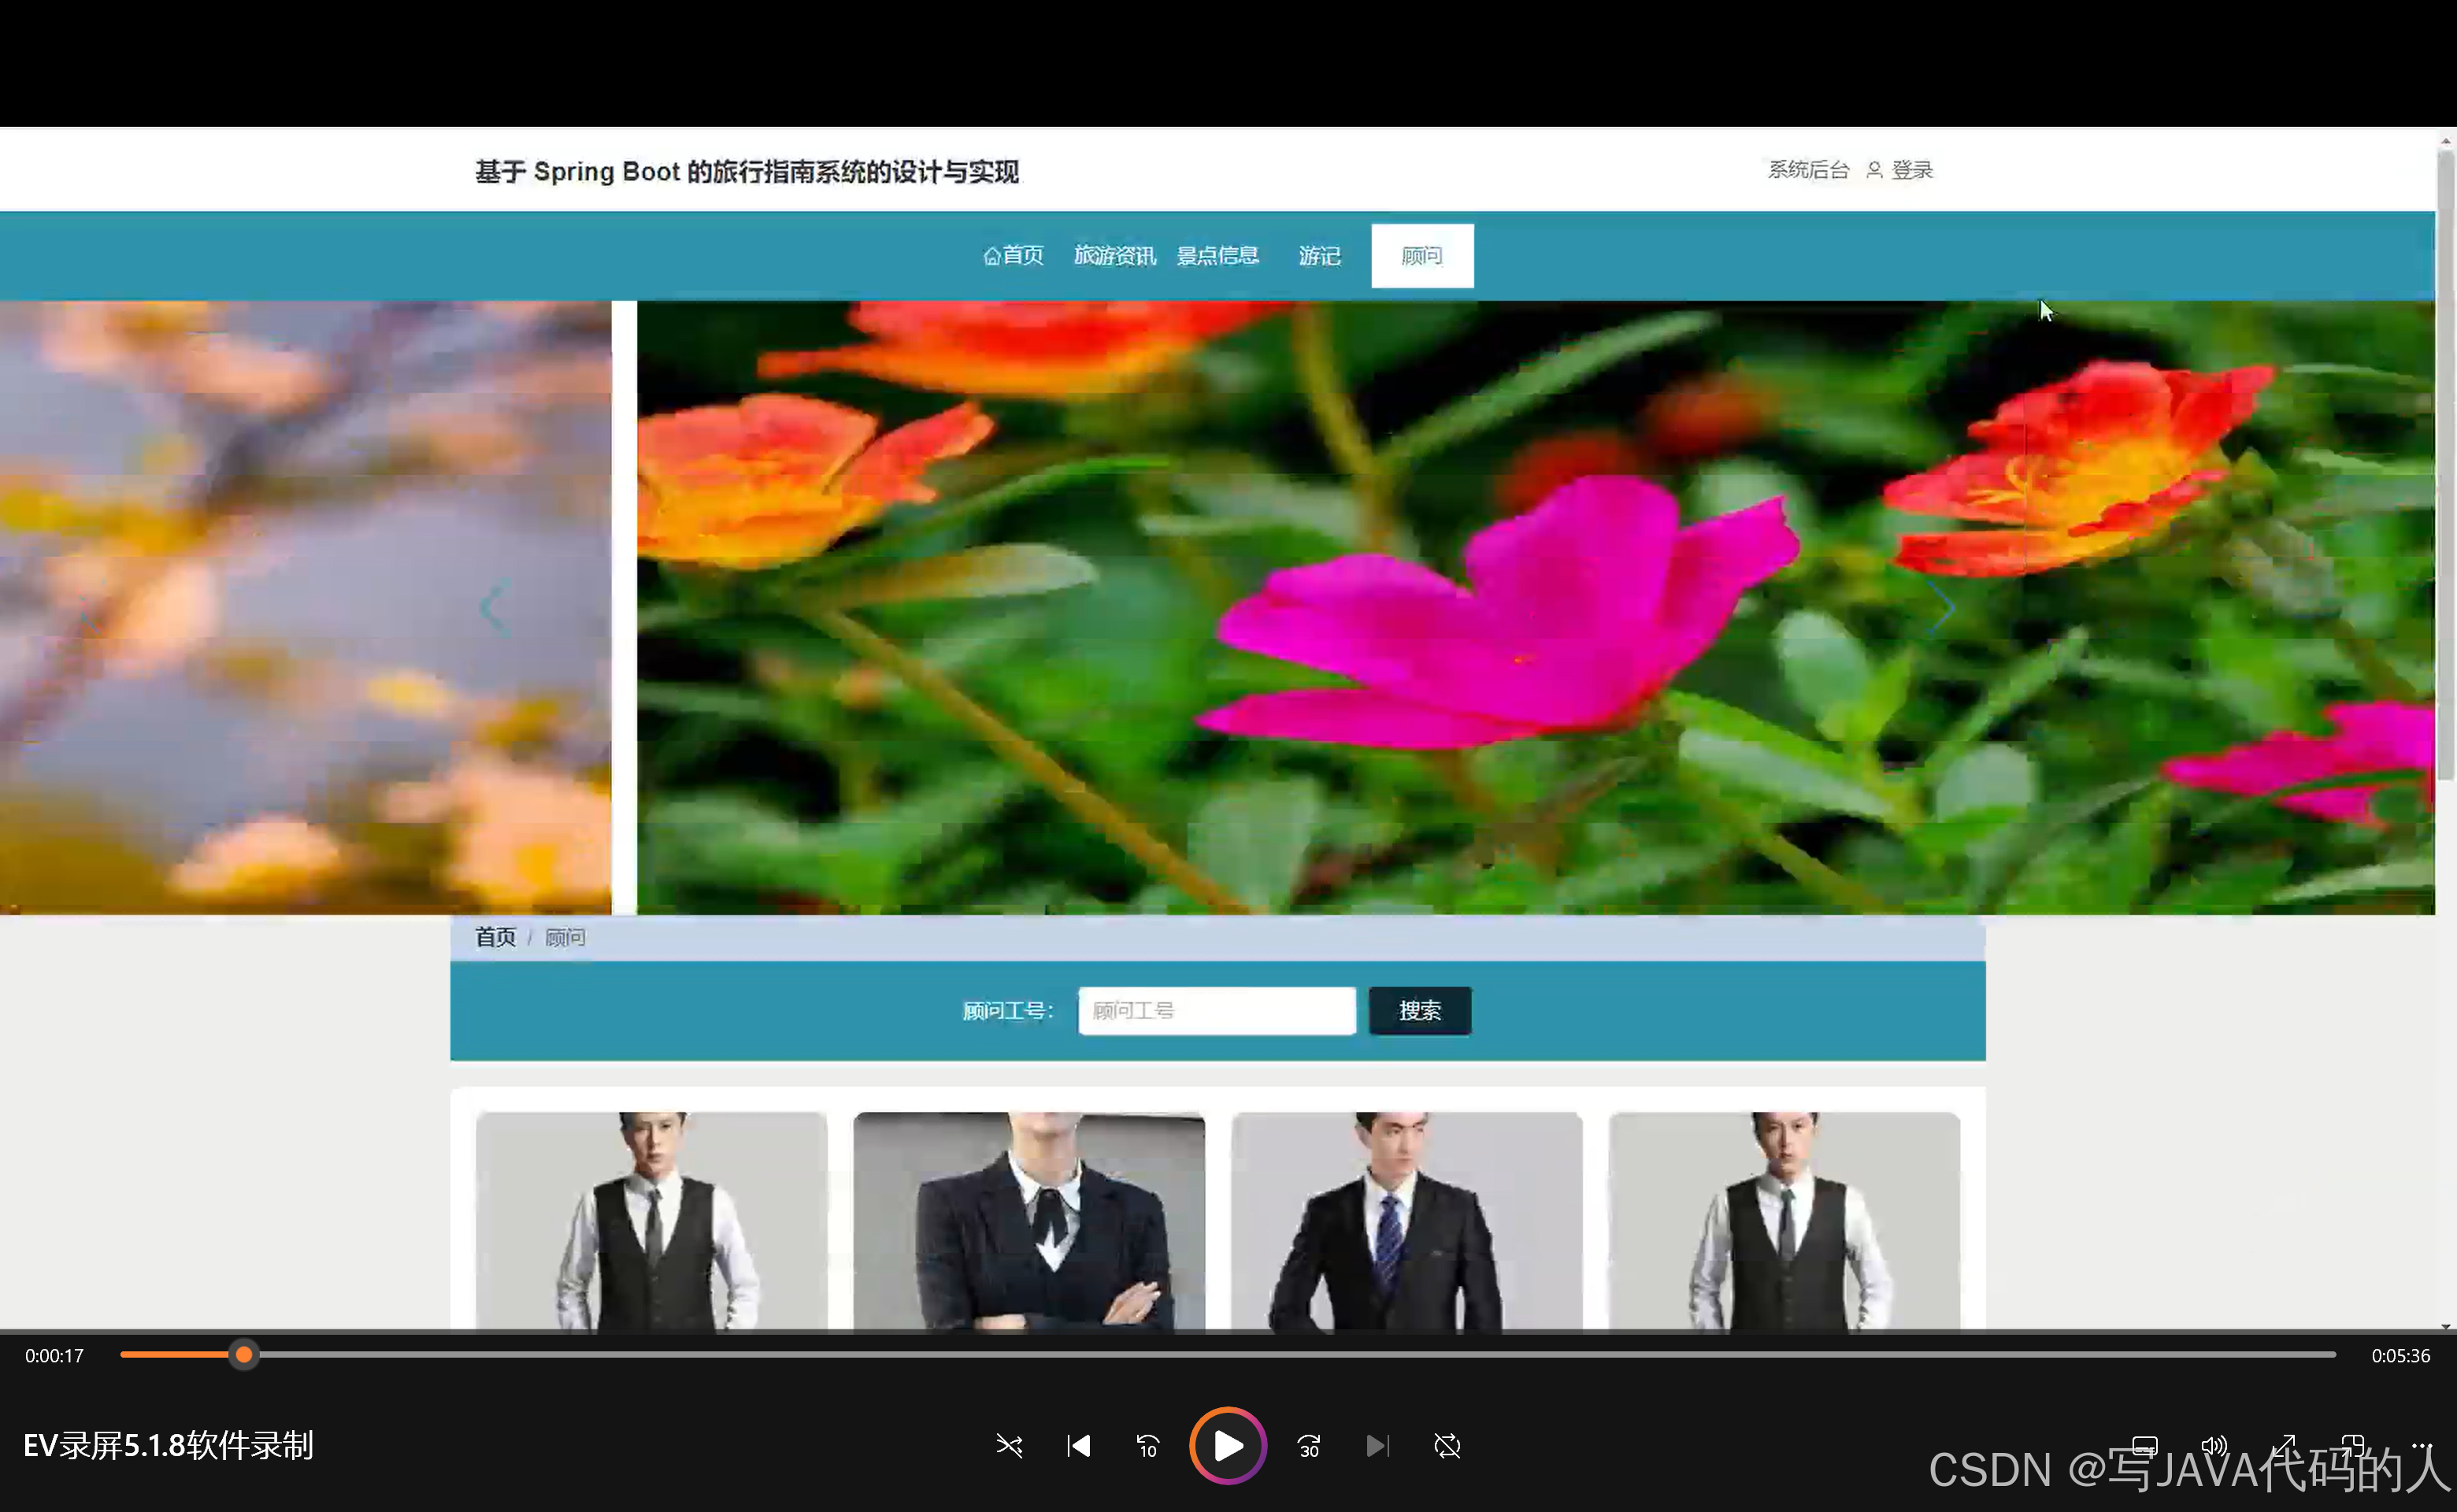Click the 登录 login link
Image resolution: width=2457 pixels, height=1512 pixels.
point(1911,170)
